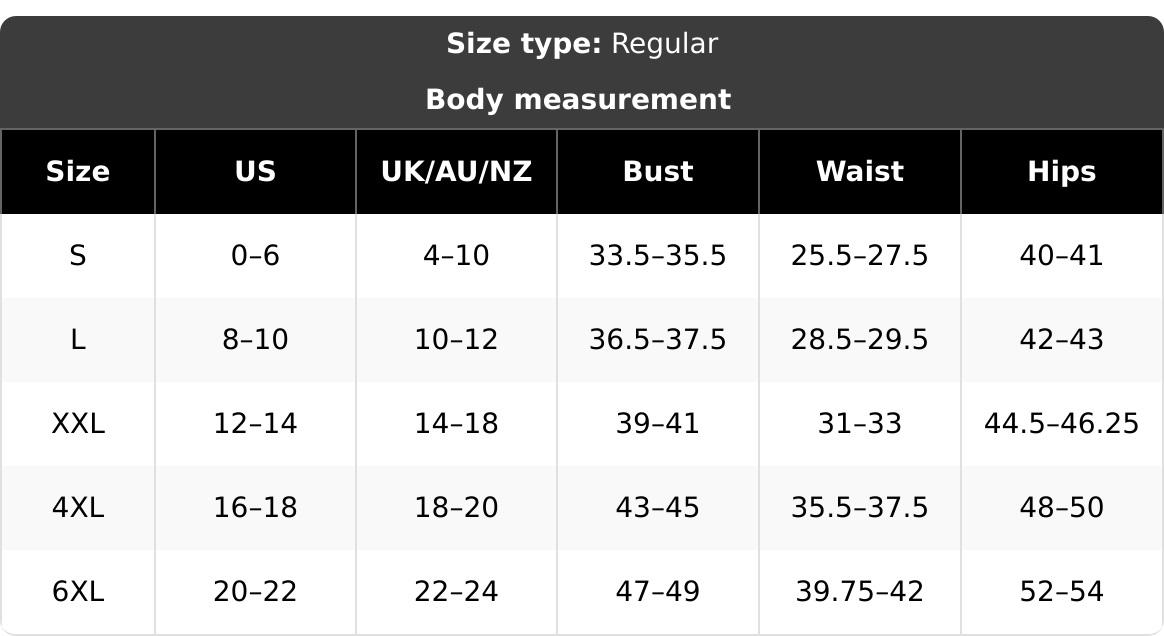Viewport: 1164px width, 636px height.
Task: Select the UK/AU/NZ column header
Action: pyautogui.click(x=457, y=171)
